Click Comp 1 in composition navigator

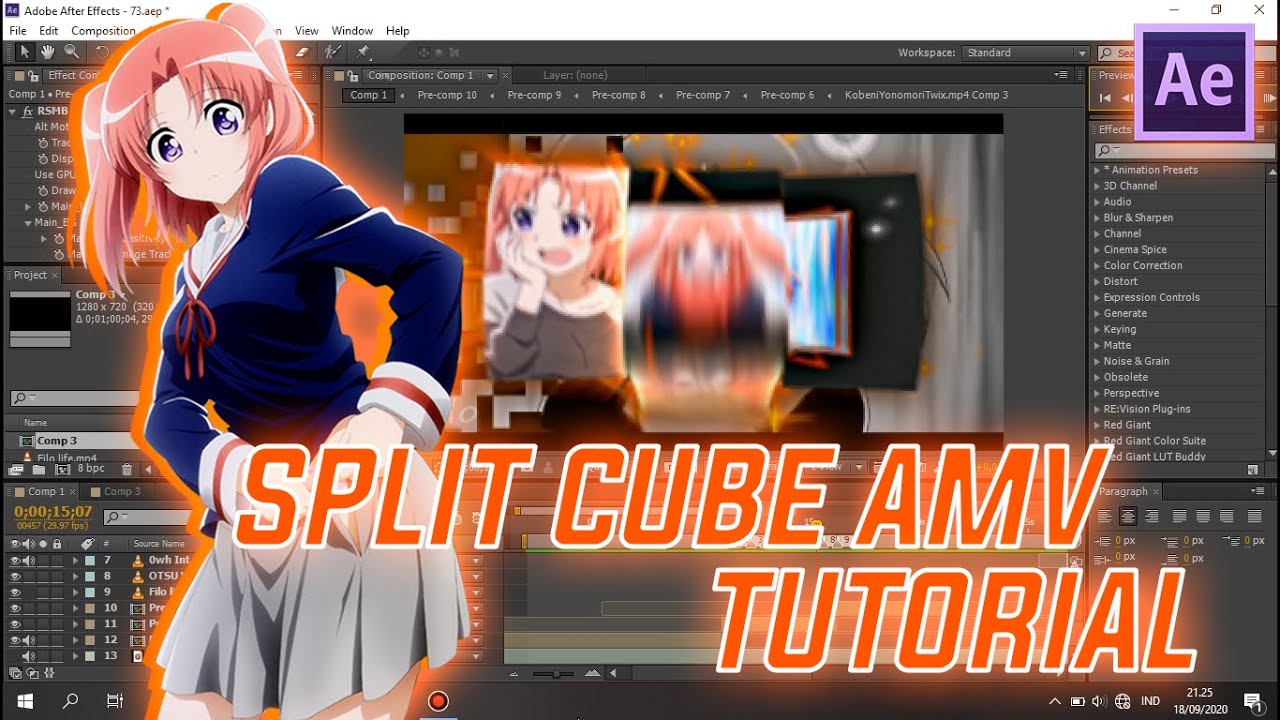(369, 95)
